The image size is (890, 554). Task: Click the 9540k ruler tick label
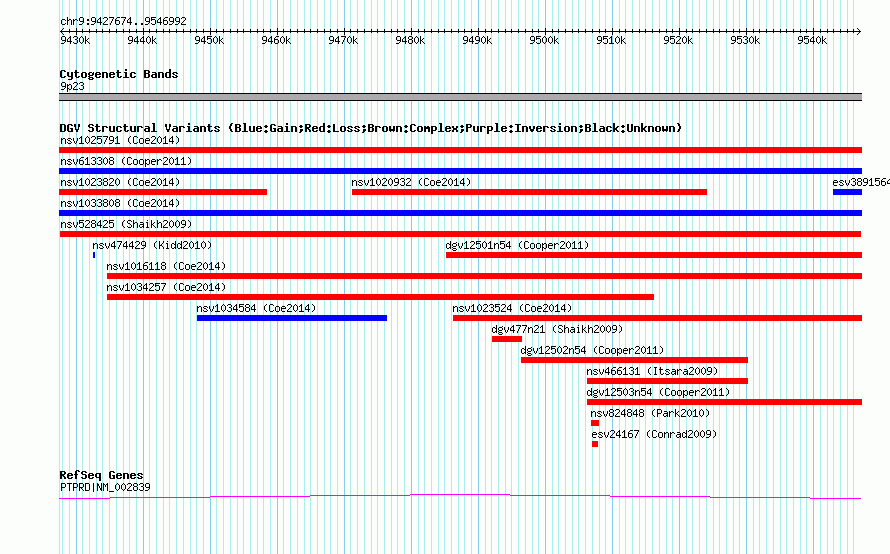(x=812, y=40)
